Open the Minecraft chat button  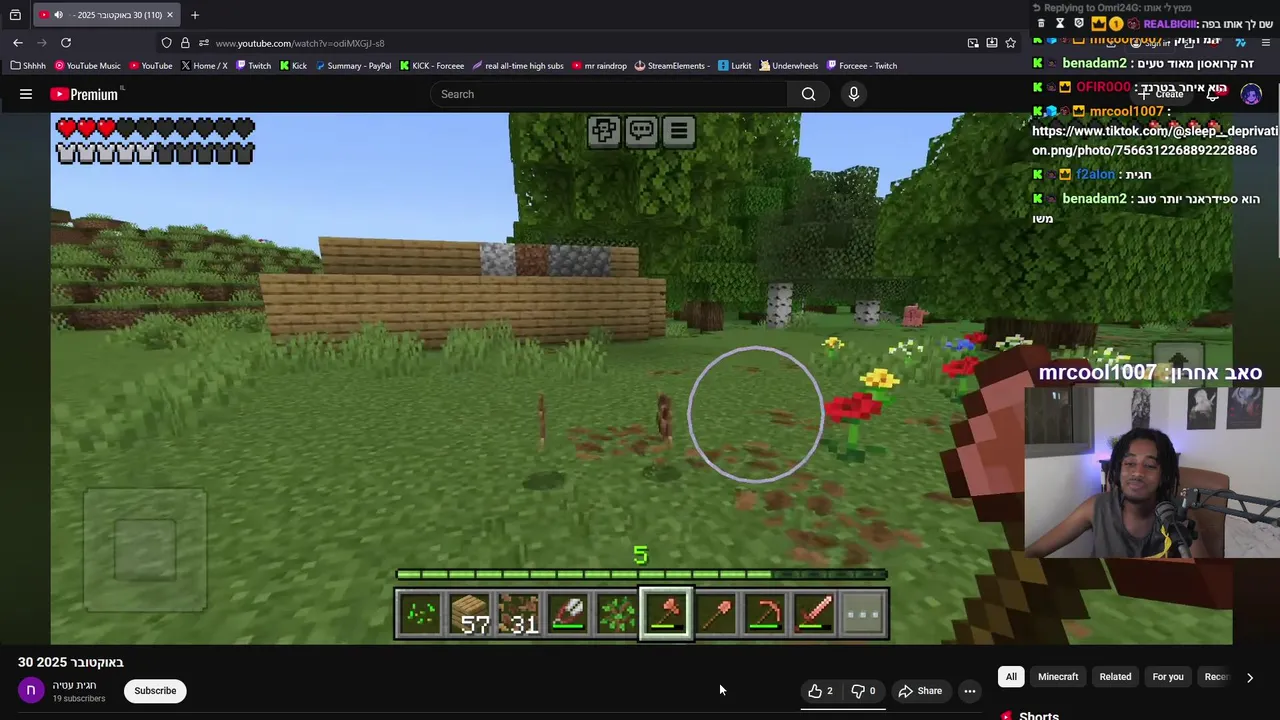pos(641,131)
